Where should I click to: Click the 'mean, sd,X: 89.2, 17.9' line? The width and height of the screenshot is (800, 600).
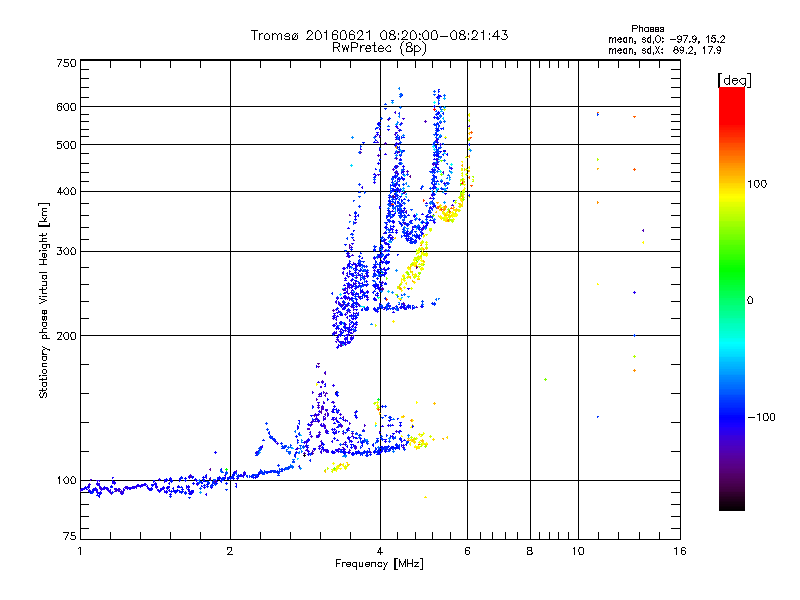[664, 50]
